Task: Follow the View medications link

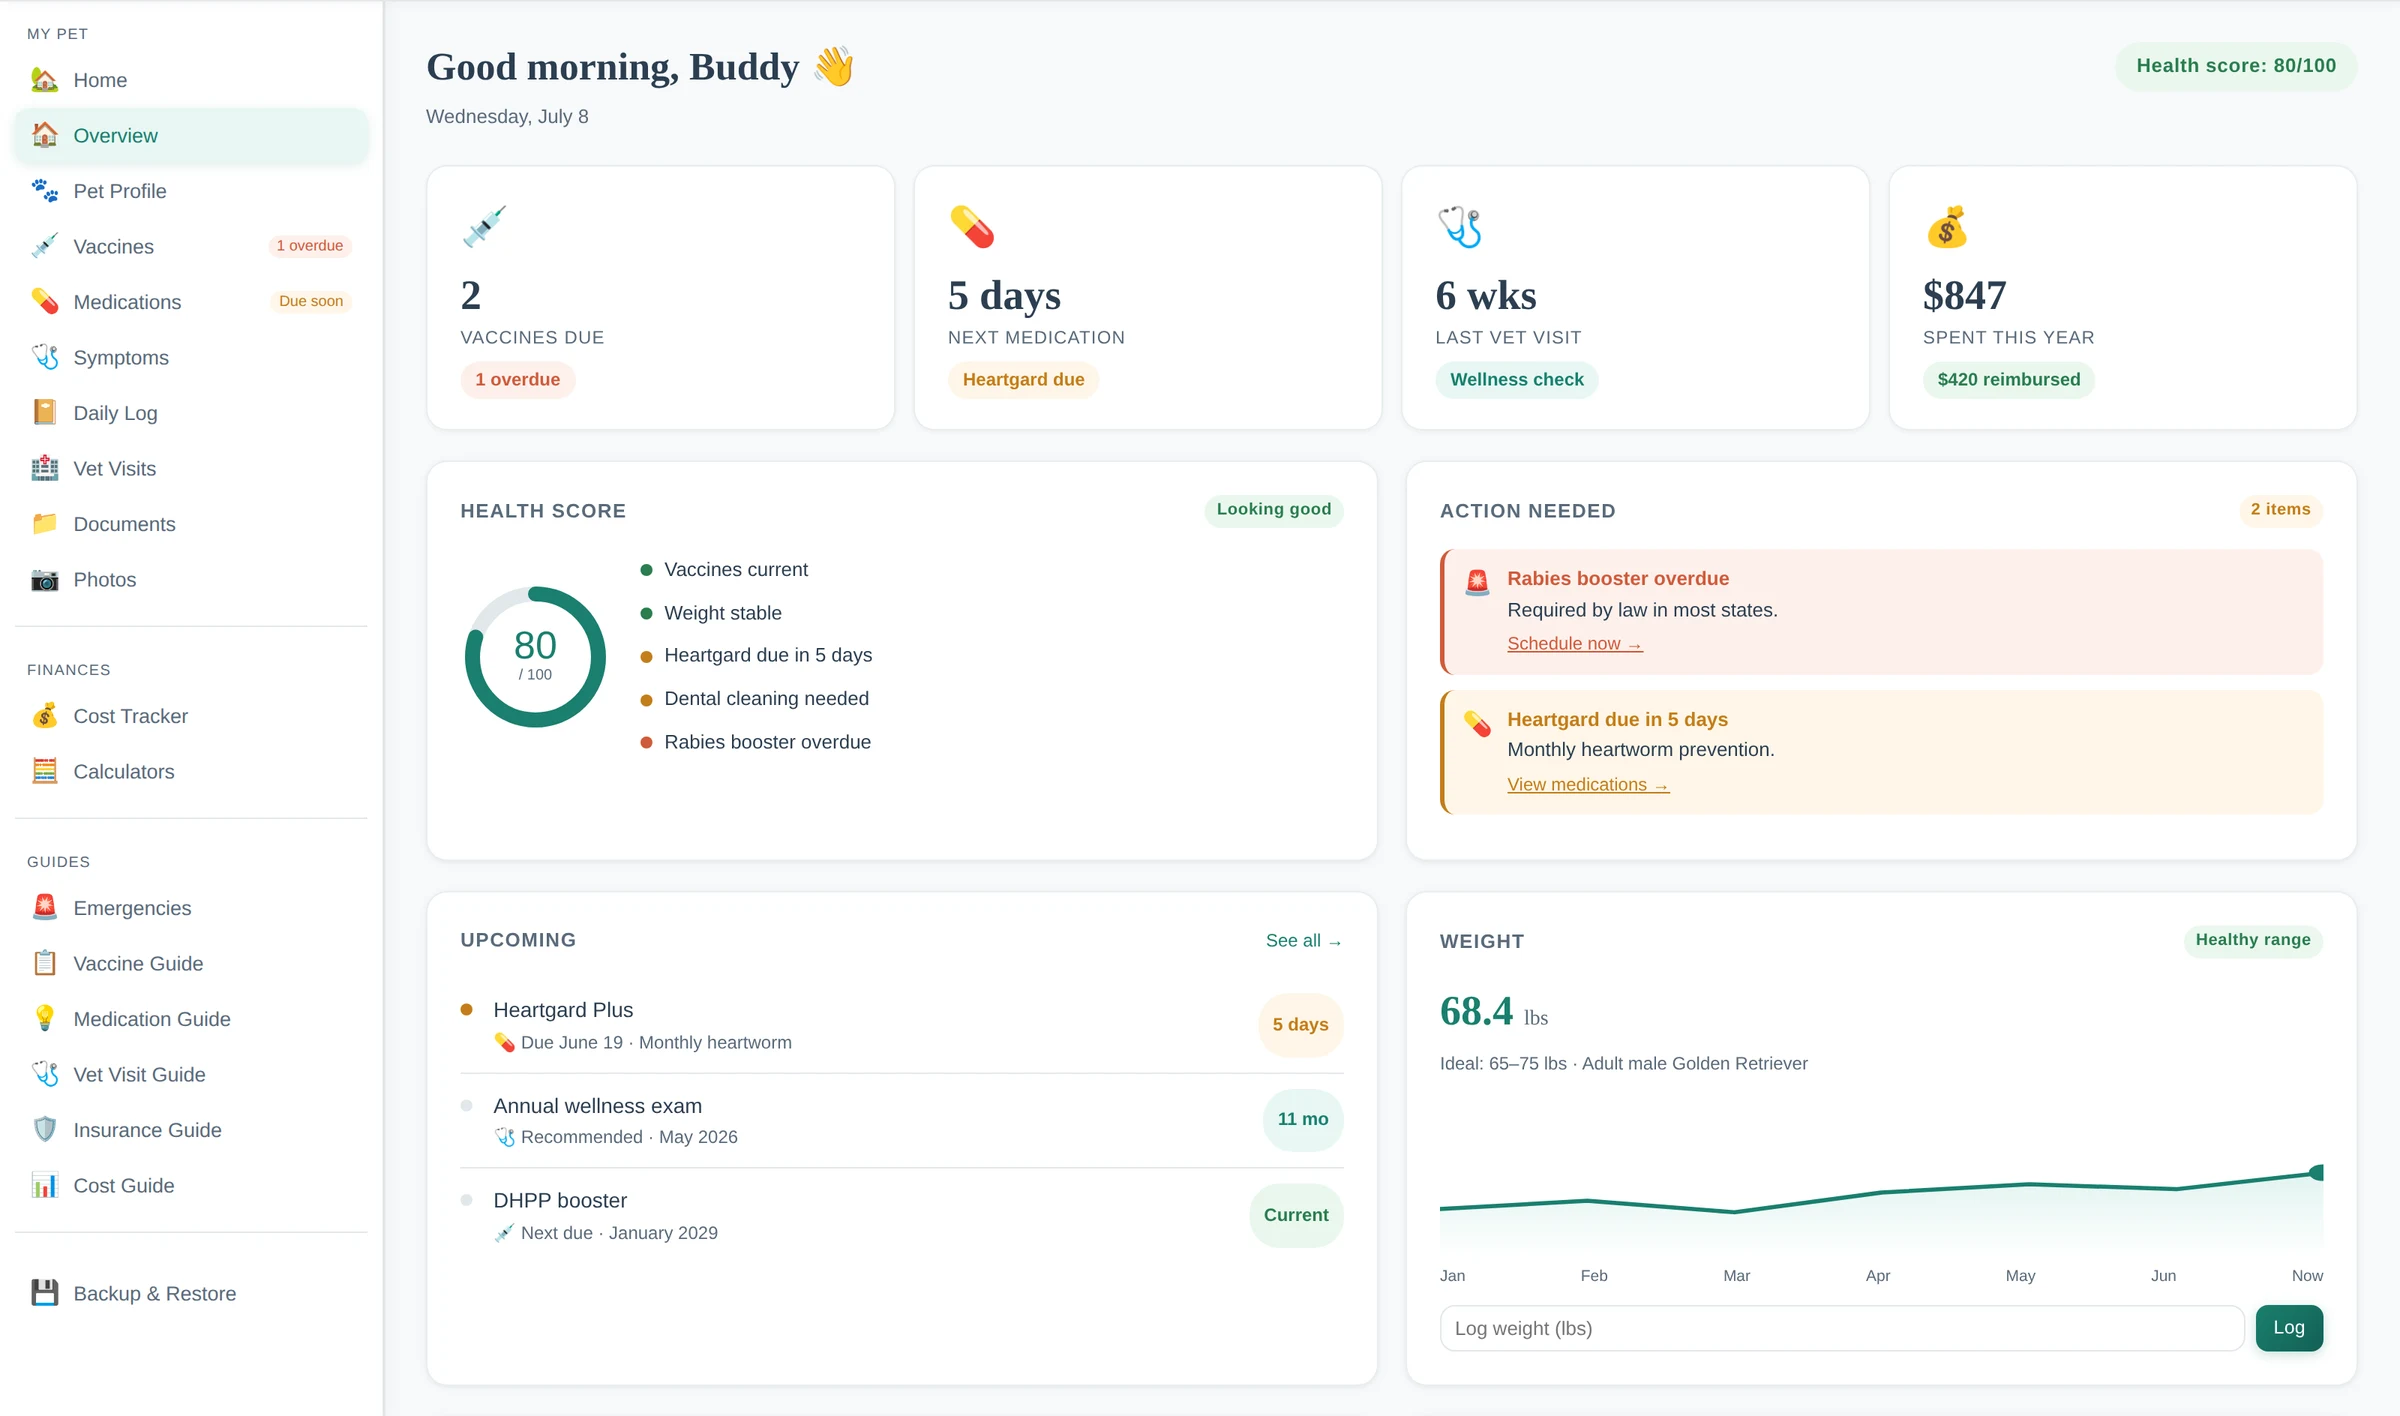Action: point(1588,785)
